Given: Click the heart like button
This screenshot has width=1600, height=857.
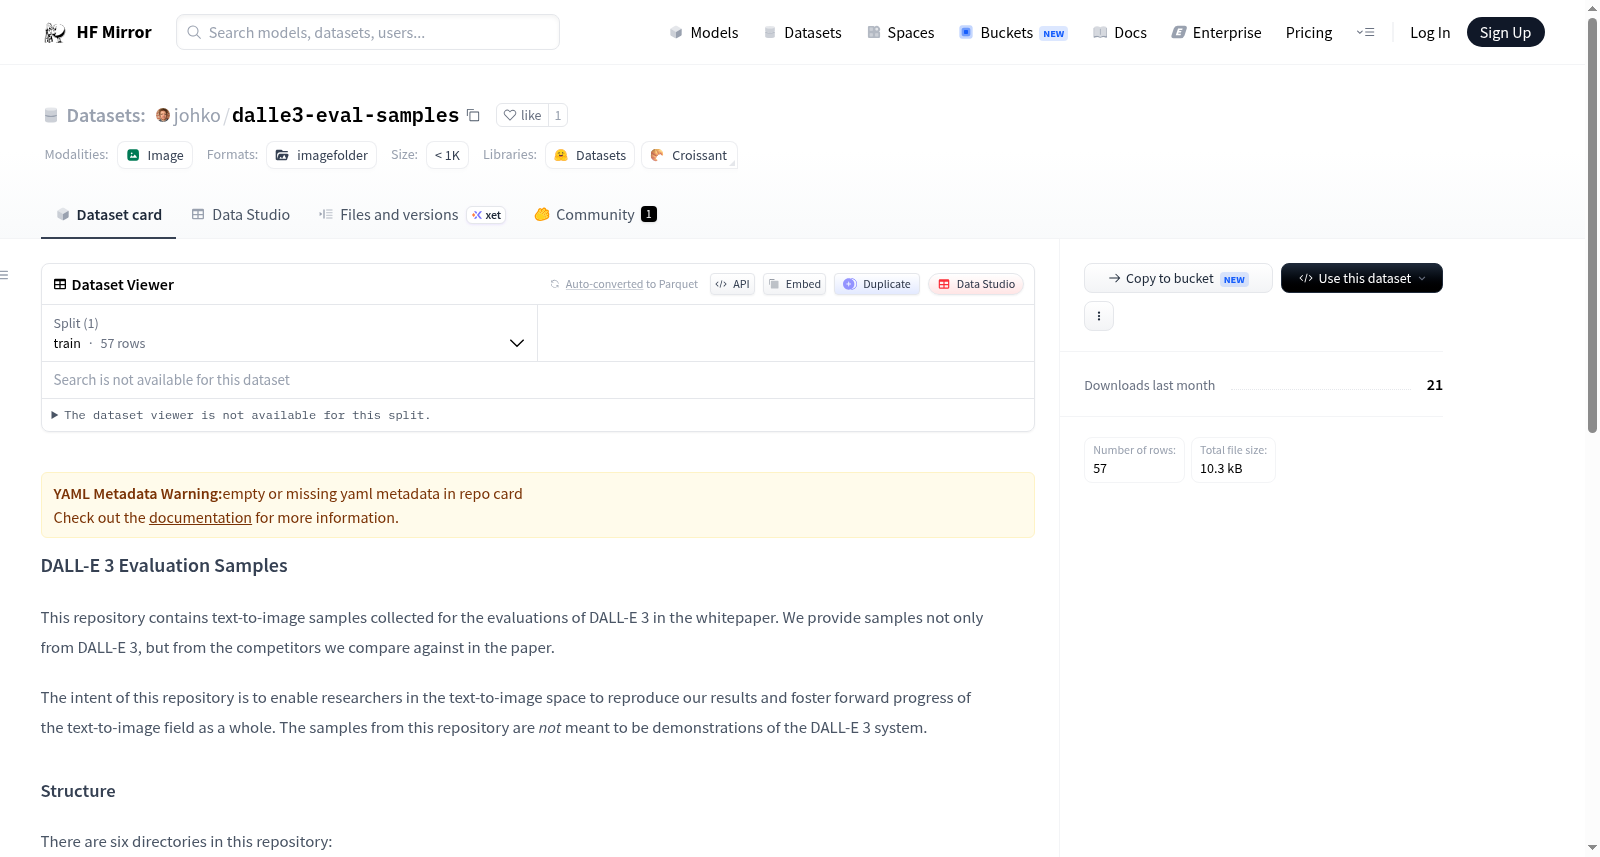Looking at the screenshot, I should (522, 115).
